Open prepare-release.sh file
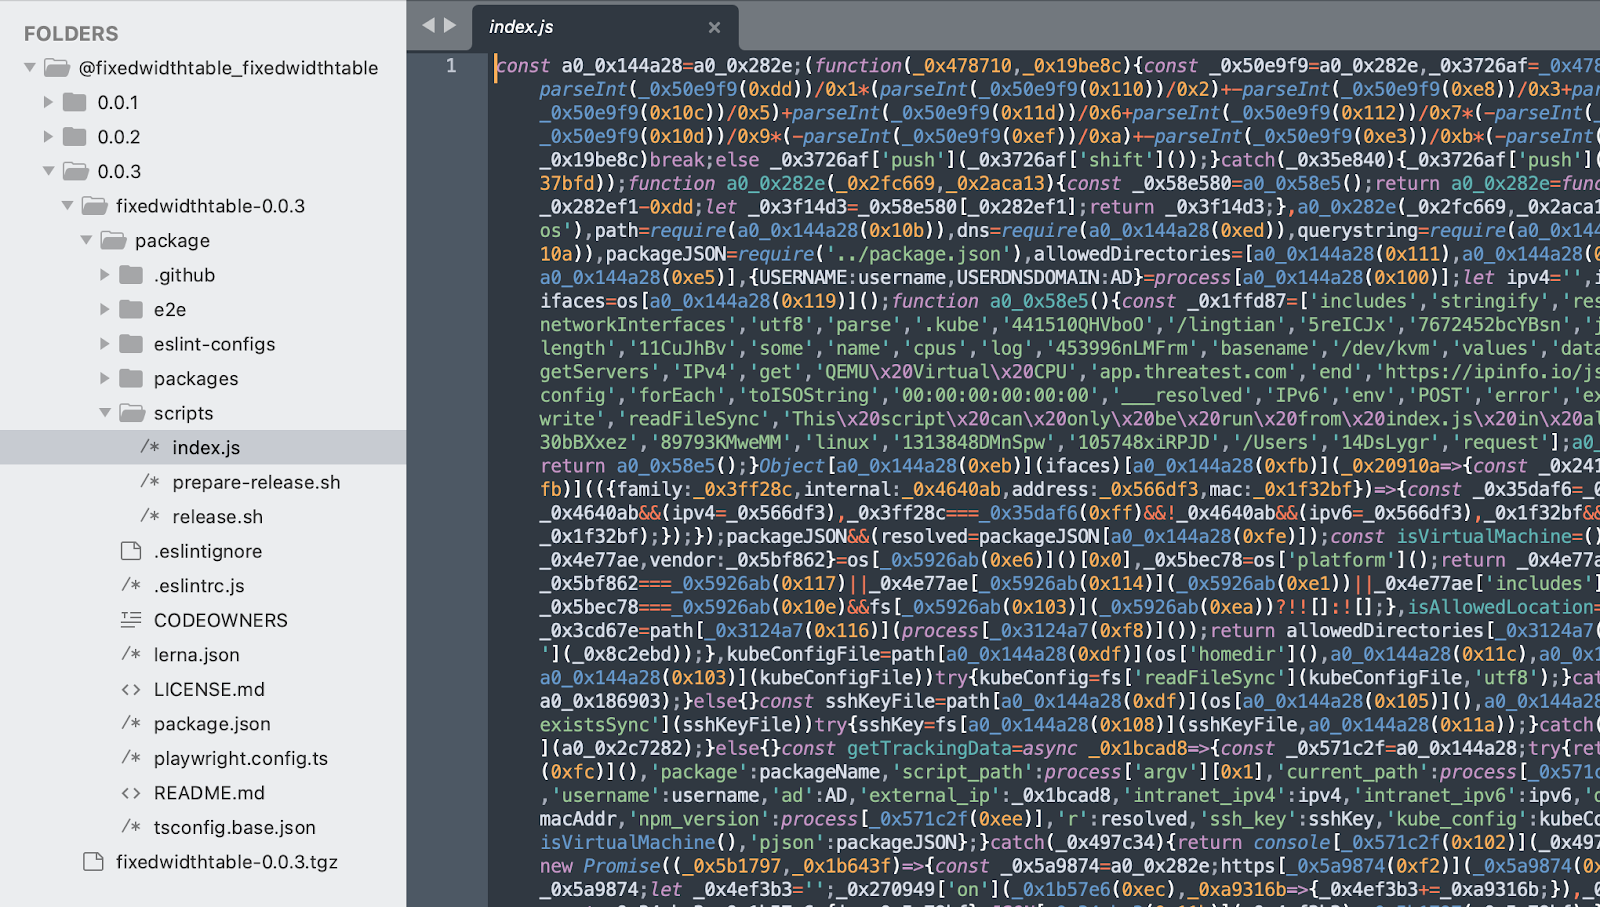 [256, 482]
